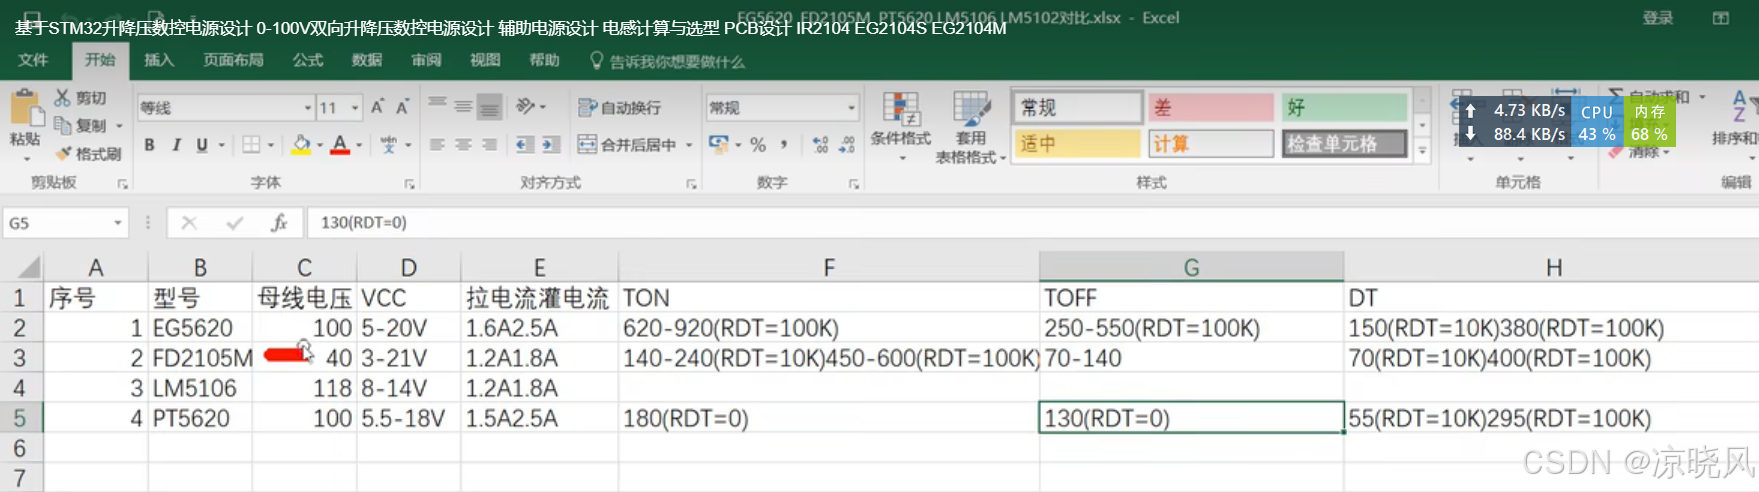Apply the 差 (Bad) cell style
The height and width of the screenshot is (492, 1759).
pos(1211,107)
